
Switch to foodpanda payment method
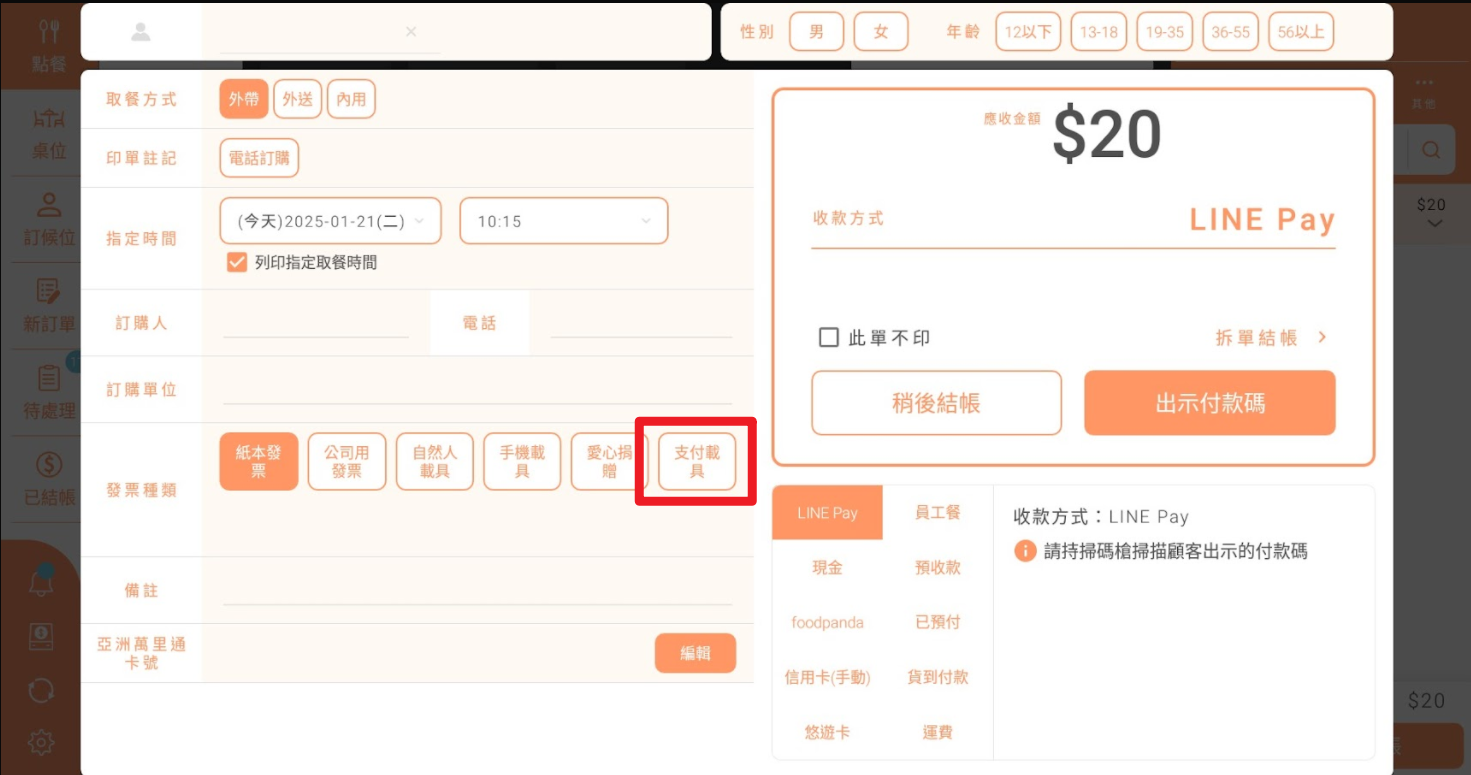click(x=827, y=622)
